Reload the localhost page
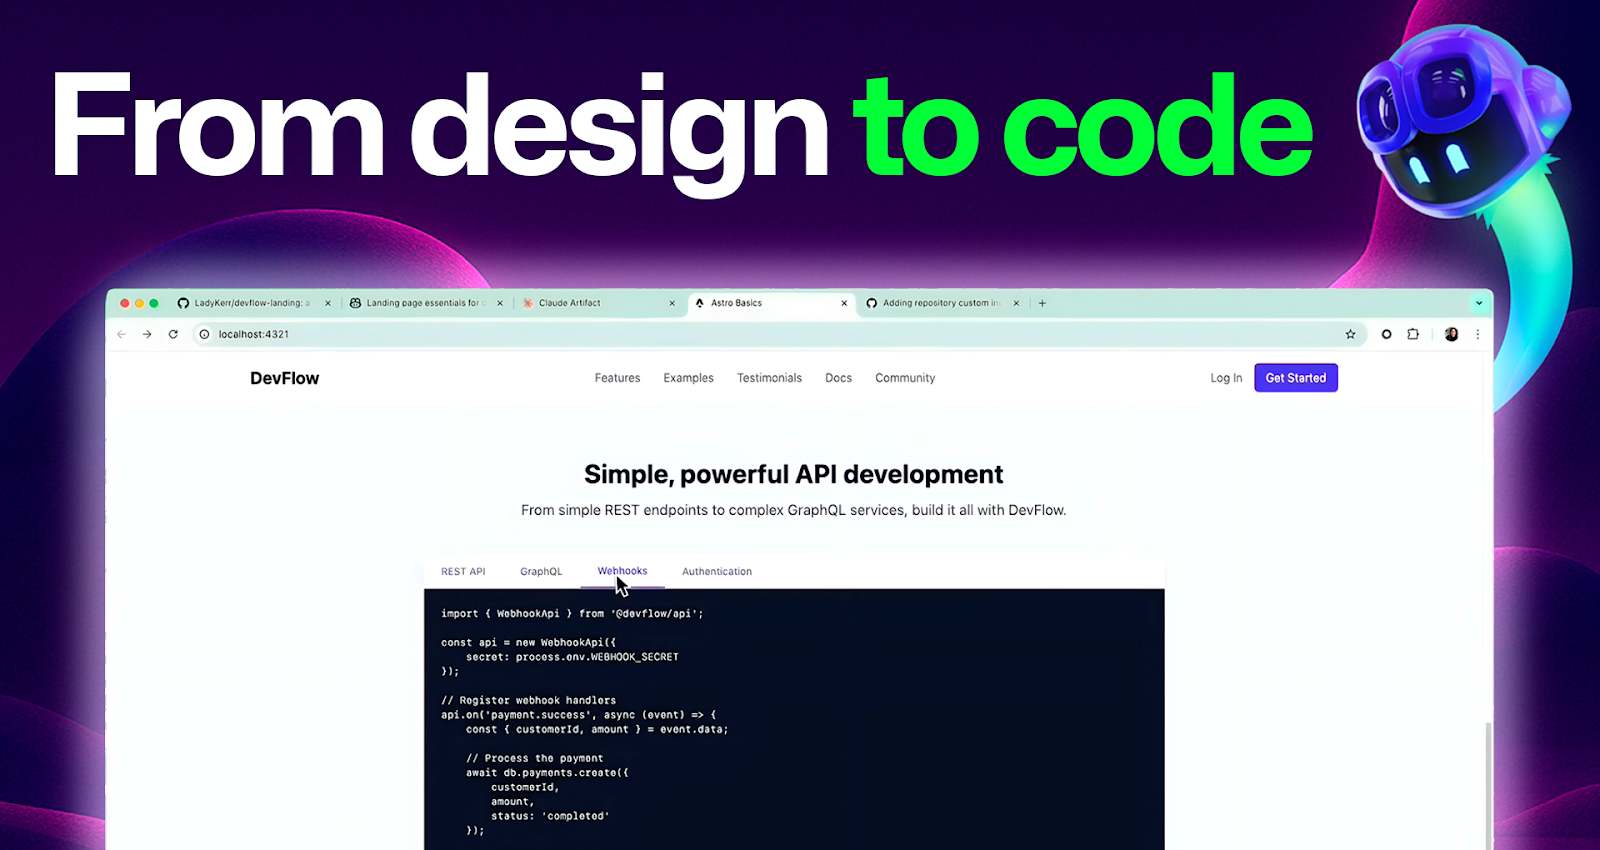This screenshot has height=850, width=1600. [x=173, y=334]
